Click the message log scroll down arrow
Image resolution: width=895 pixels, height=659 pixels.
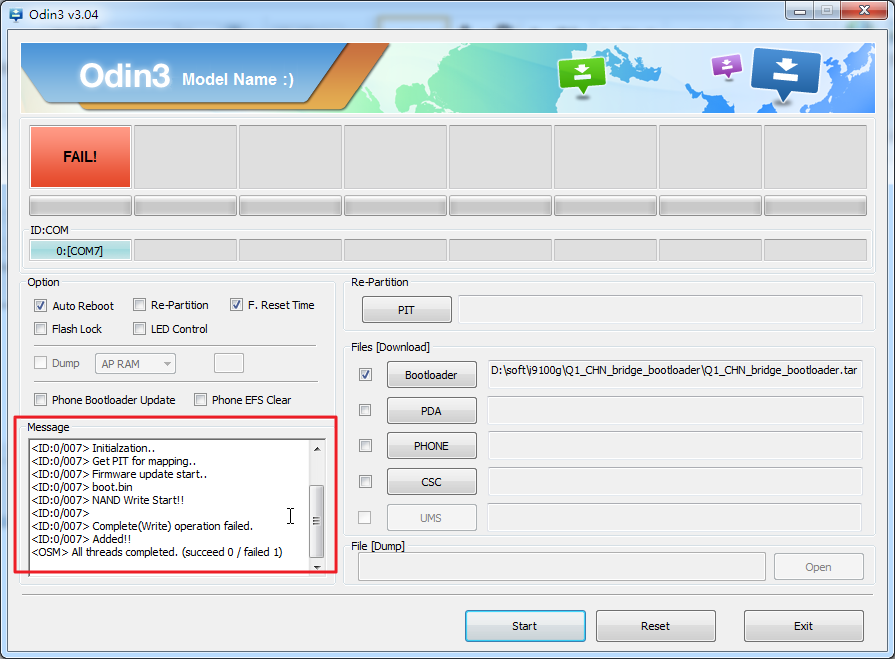pos(317,568)
